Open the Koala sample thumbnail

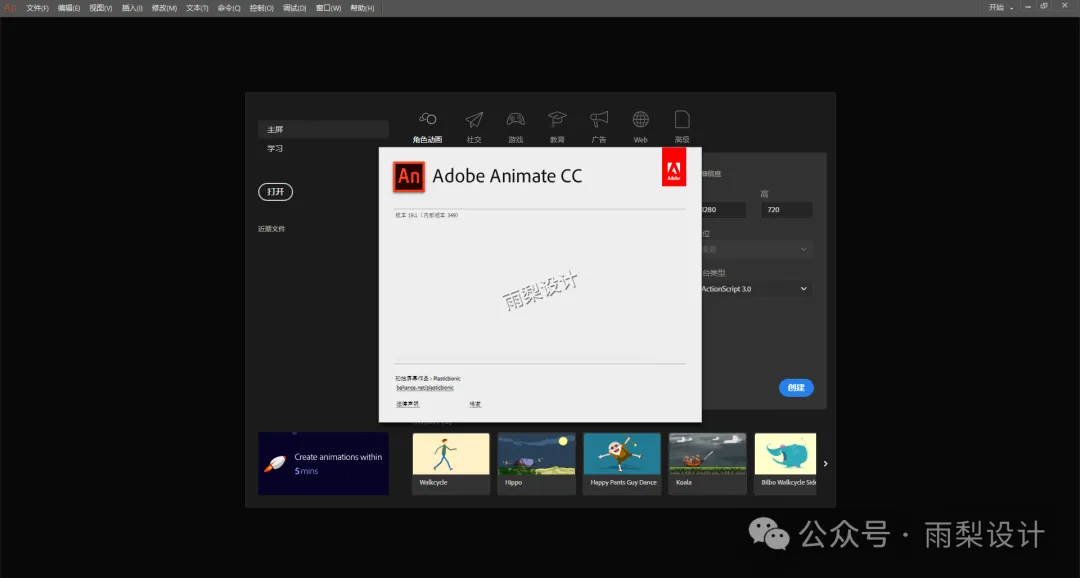click(707, 463)
